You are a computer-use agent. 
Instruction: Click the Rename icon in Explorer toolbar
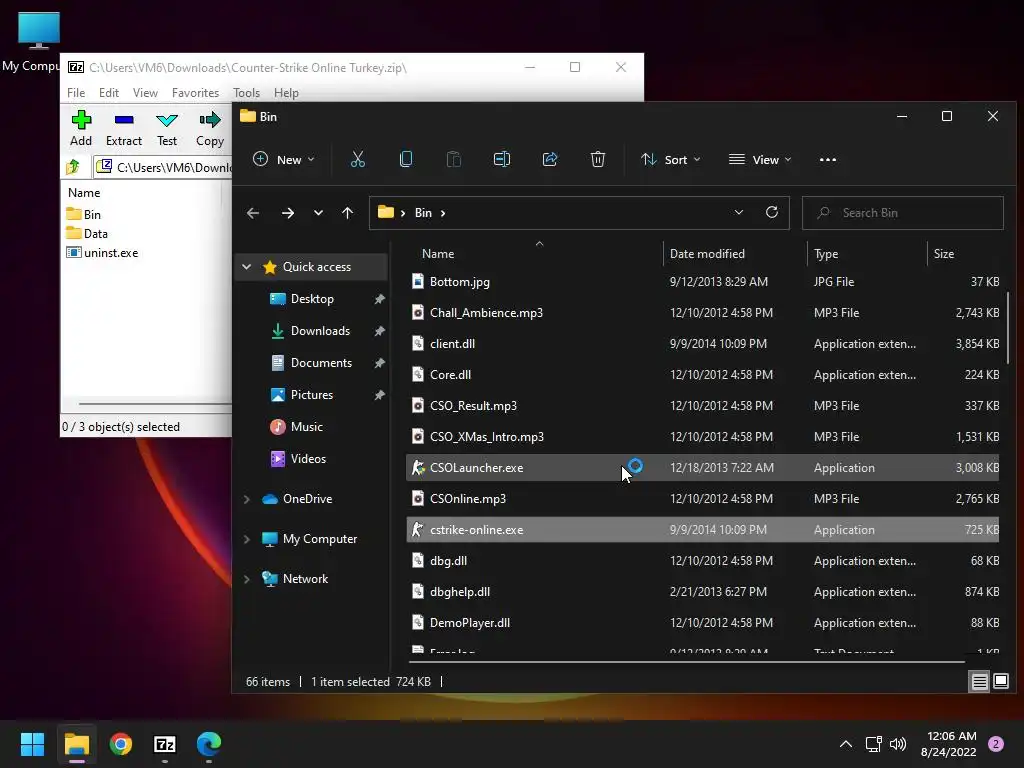tap(502, 159)
